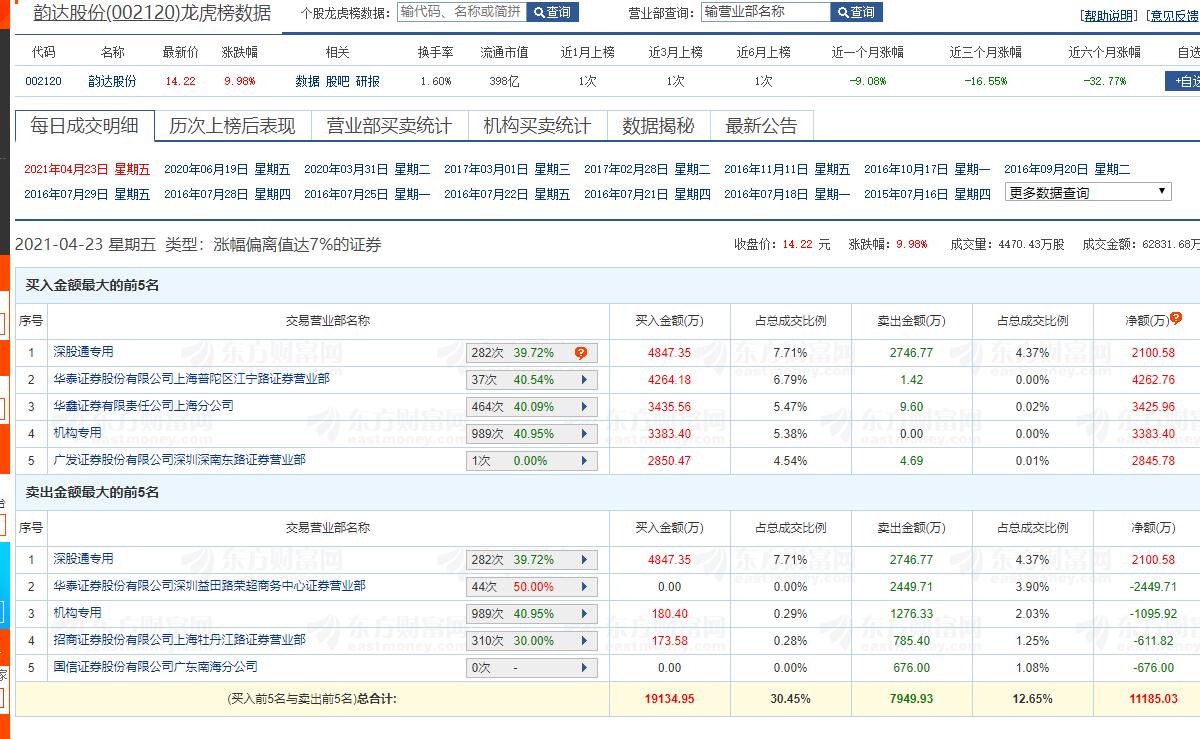1200x739 pixels.
Task: Open the 更多数据查询 dropdown
Action: 1088,192
